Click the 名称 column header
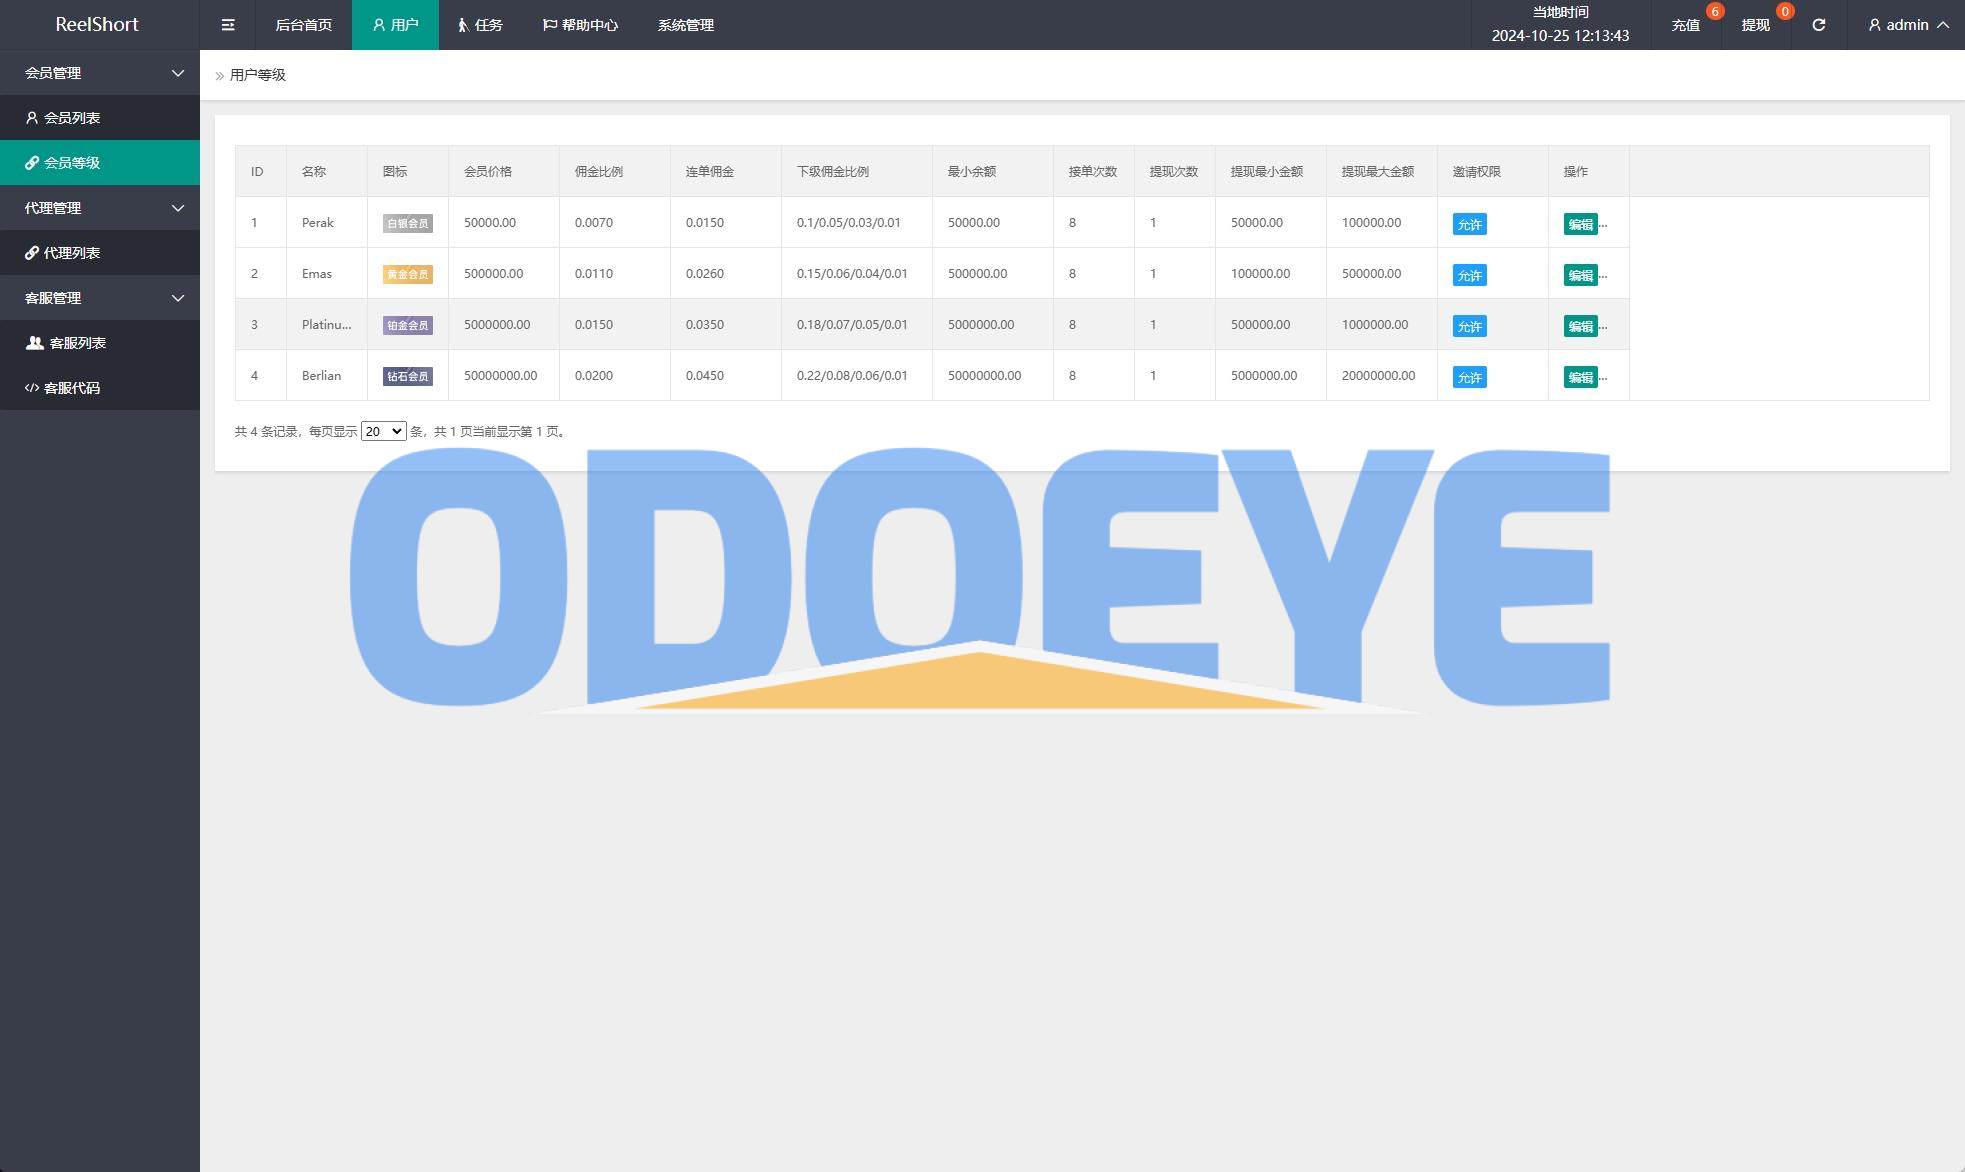 327,171
